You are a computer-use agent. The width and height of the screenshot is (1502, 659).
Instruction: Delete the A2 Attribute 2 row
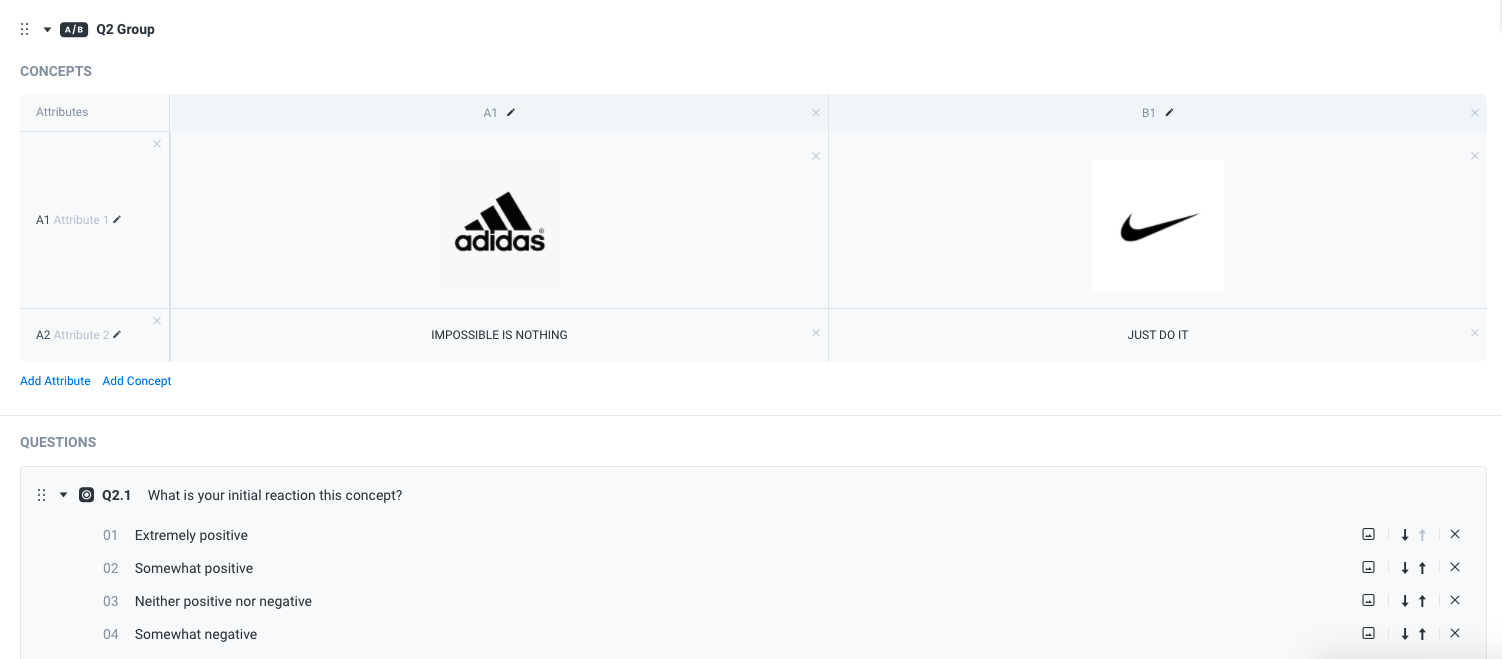point(157,321)
